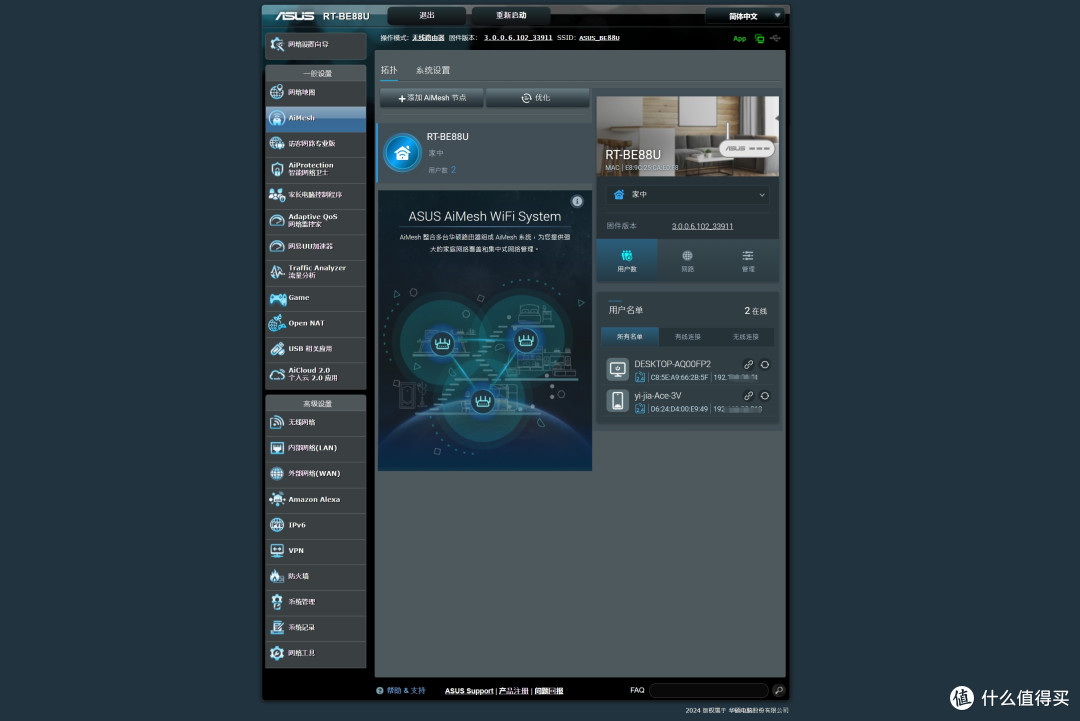This screenshot has height=721, width=1080.
Task: Click 添加 AiMesh 节点 button
Action: click(432, 98)
